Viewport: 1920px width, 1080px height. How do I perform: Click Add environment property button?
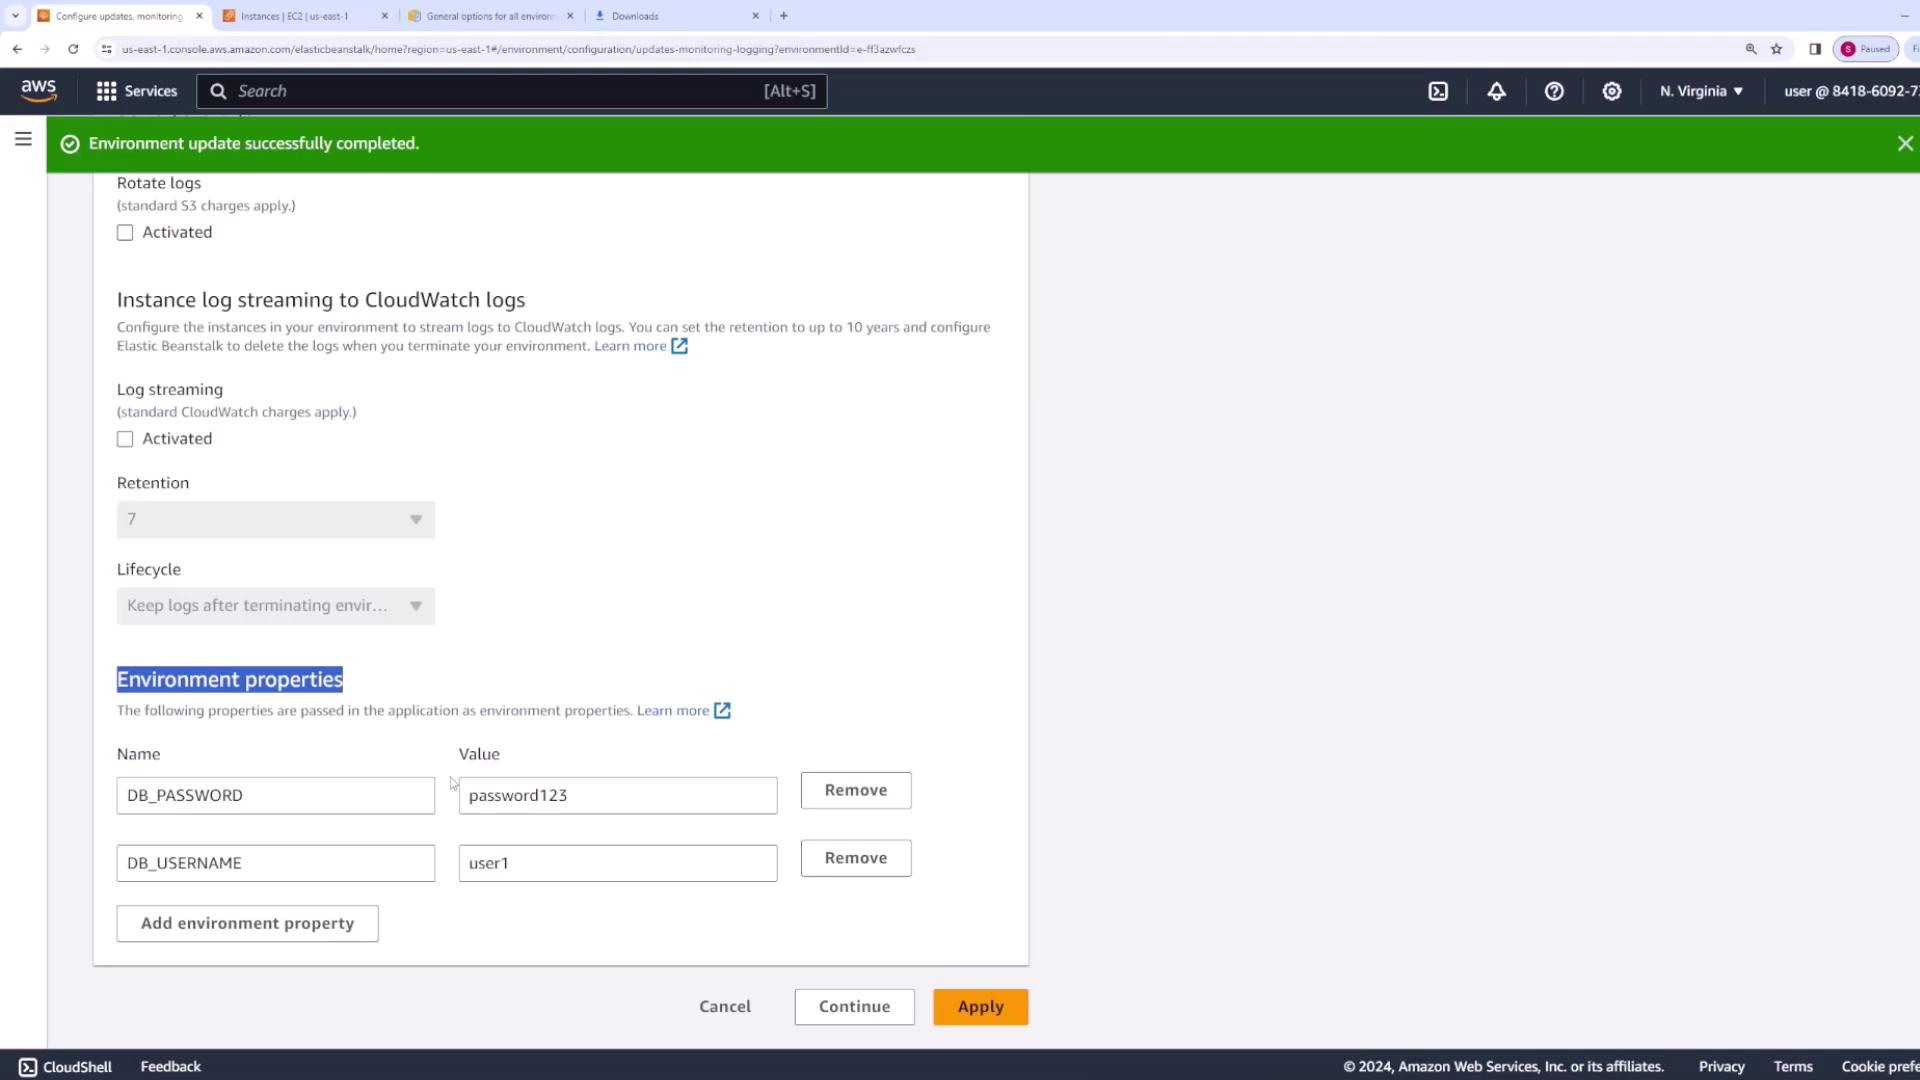(x=247, y=923)
